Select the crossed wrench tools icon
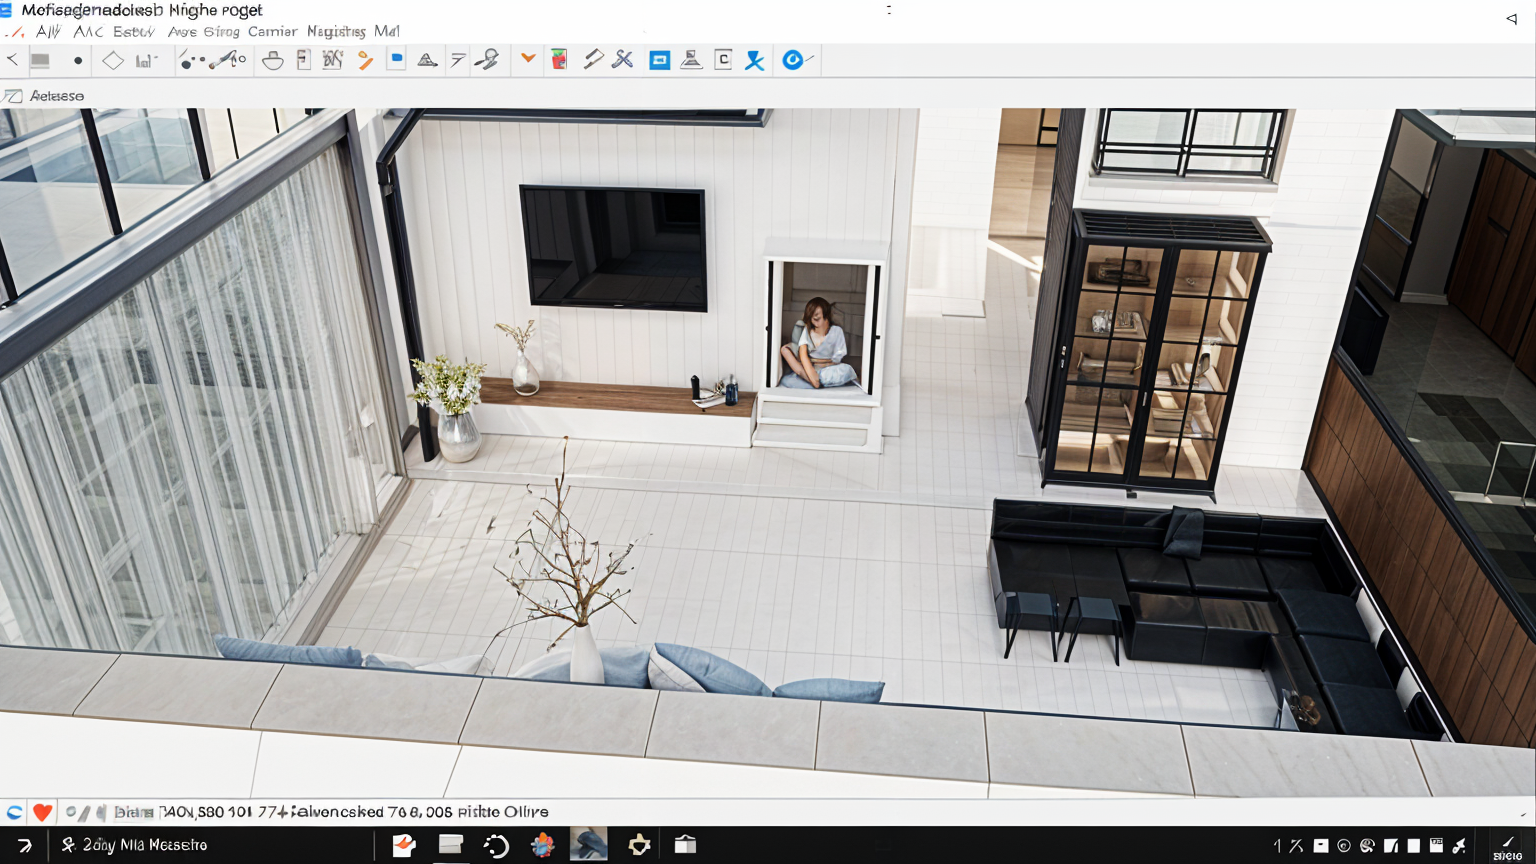This screenshot has height=864, width=1536. 622,60
